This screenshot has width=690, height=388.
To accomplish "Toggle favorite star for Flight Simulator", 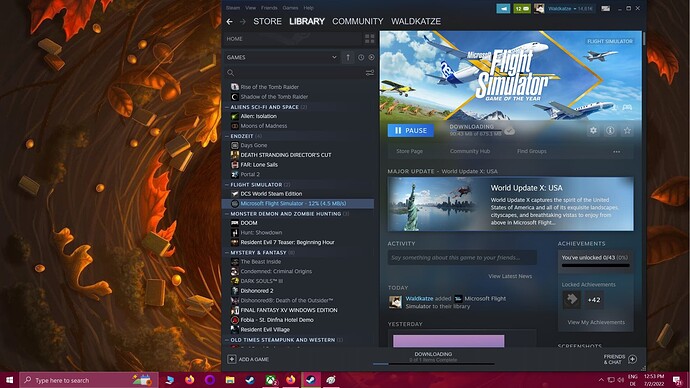I will click(x=627, y=130).
